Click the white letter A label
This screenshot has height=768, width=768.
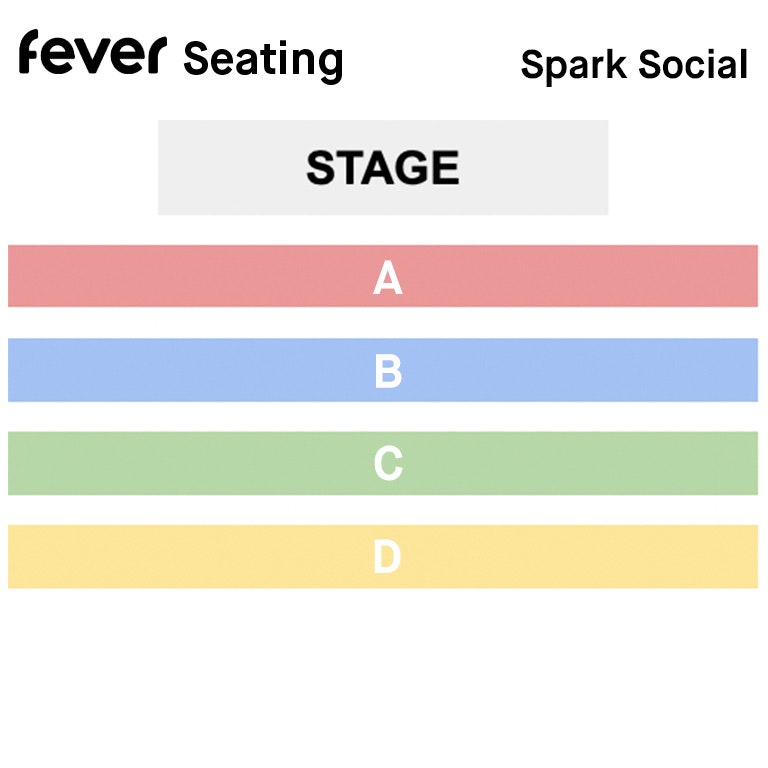(x=387, y=278)
